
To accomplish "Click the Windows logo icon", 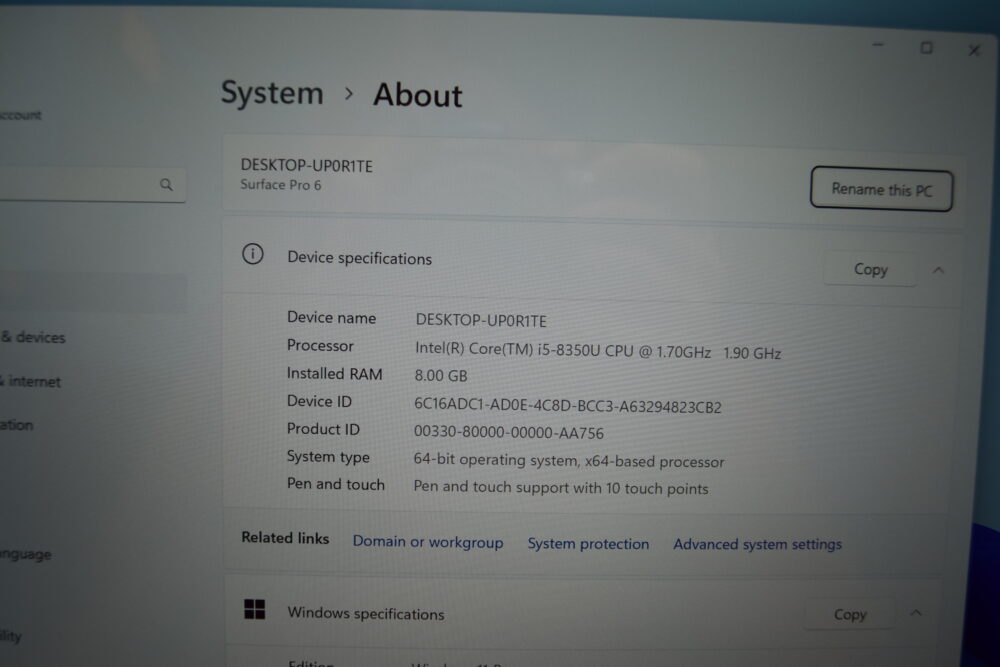I will point(254,609).
